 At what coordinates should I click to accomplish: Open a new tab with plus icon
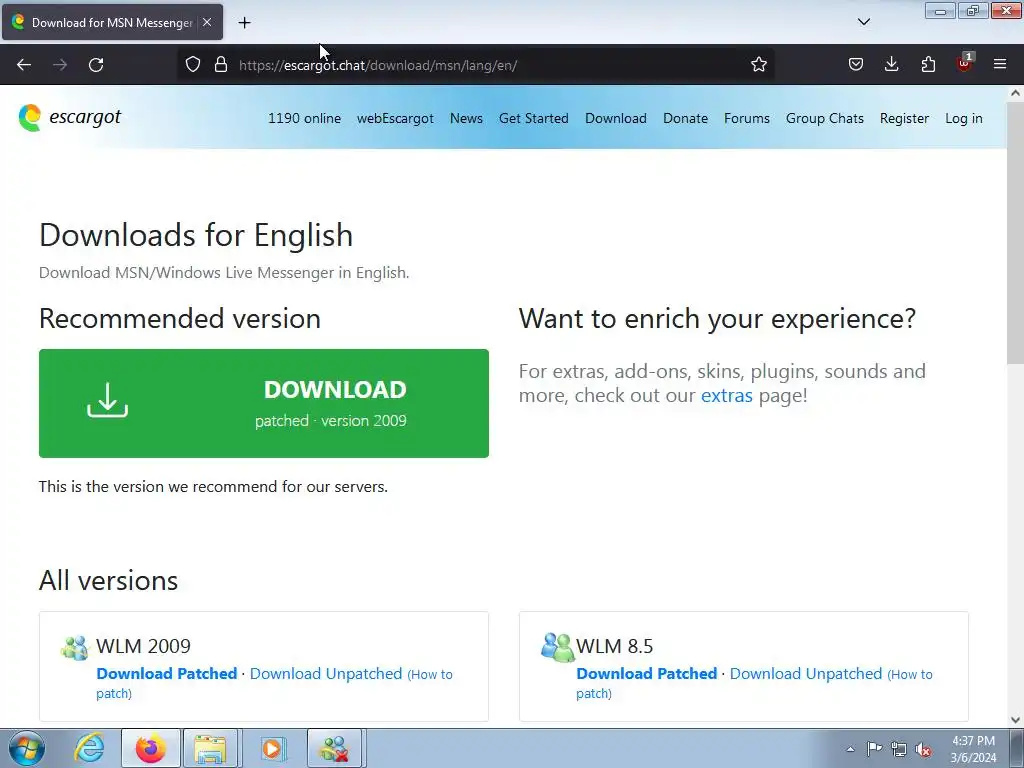[244, 23]
